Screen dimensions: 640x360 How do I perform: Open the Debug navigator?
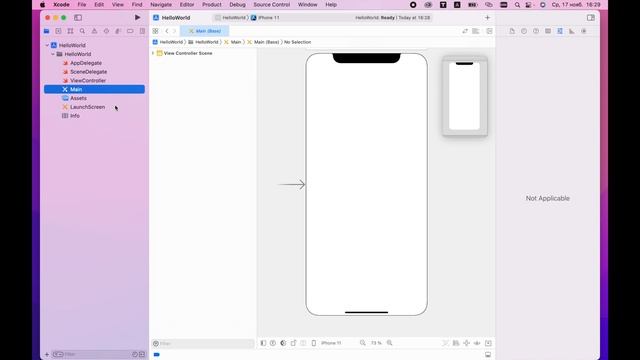coord(118,31)
